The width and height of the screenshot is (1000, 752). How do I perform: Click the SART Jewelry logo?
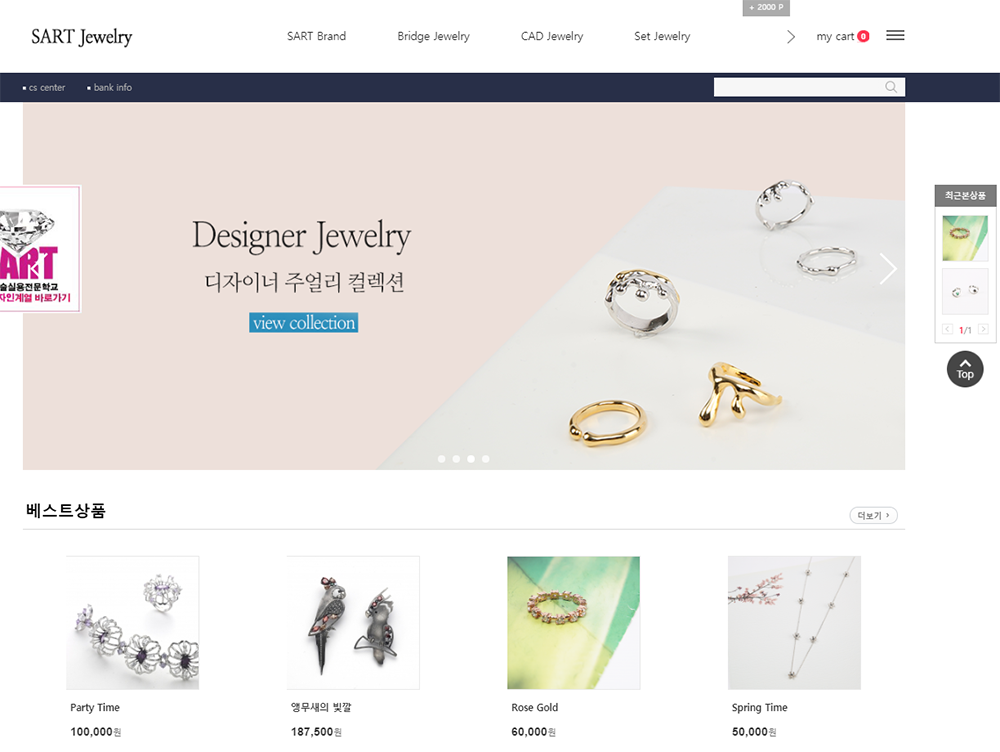tap(82, 37)
